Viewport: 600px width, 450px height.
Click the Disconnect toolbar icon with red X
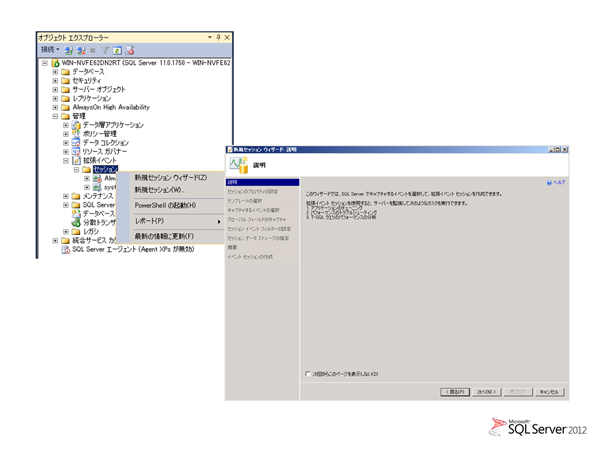click(81, 50)
